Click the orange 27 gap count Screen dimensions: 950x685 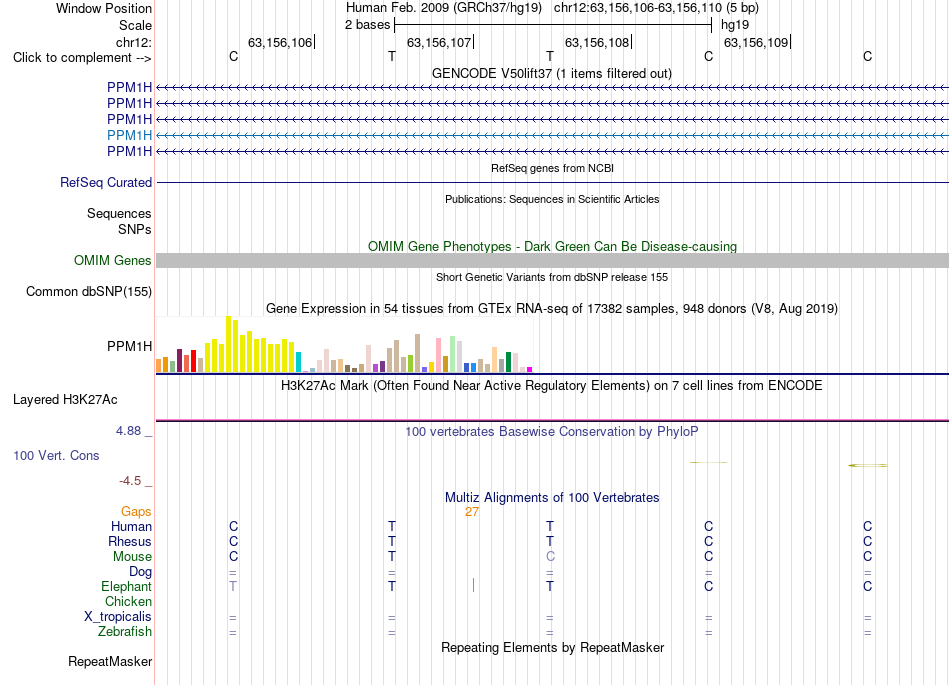click(x=472, y=512)
